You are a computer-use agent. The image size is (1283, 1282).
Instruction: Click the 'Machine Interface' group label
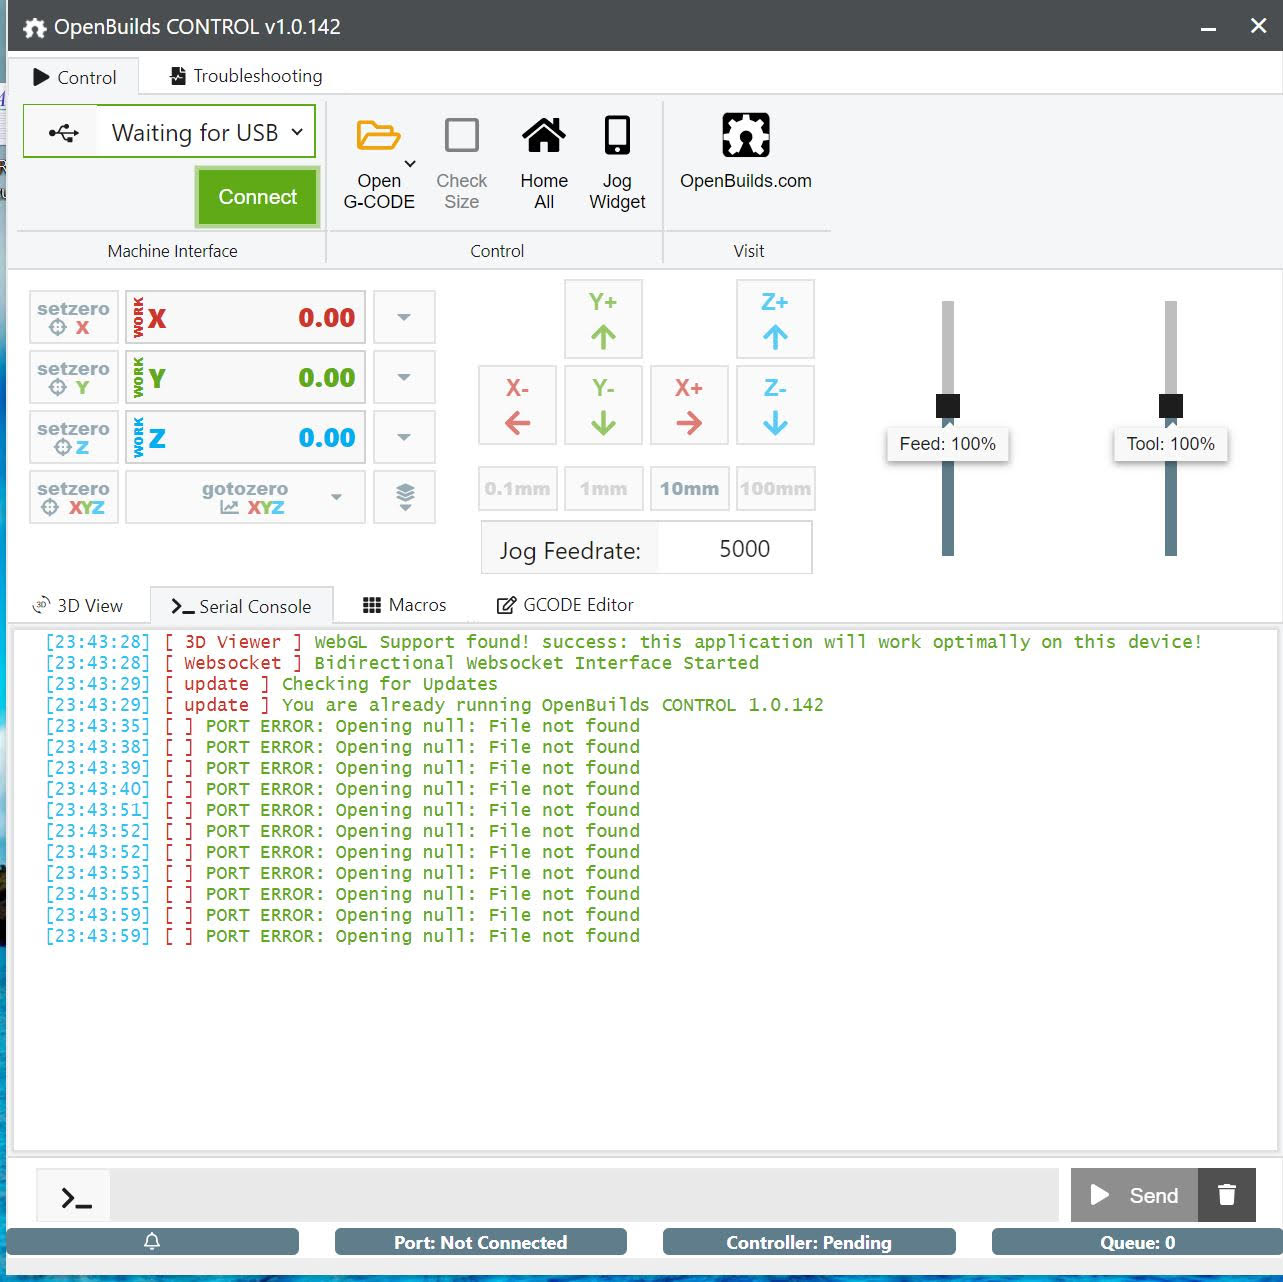pyautogui.click(x=172, y=251)
